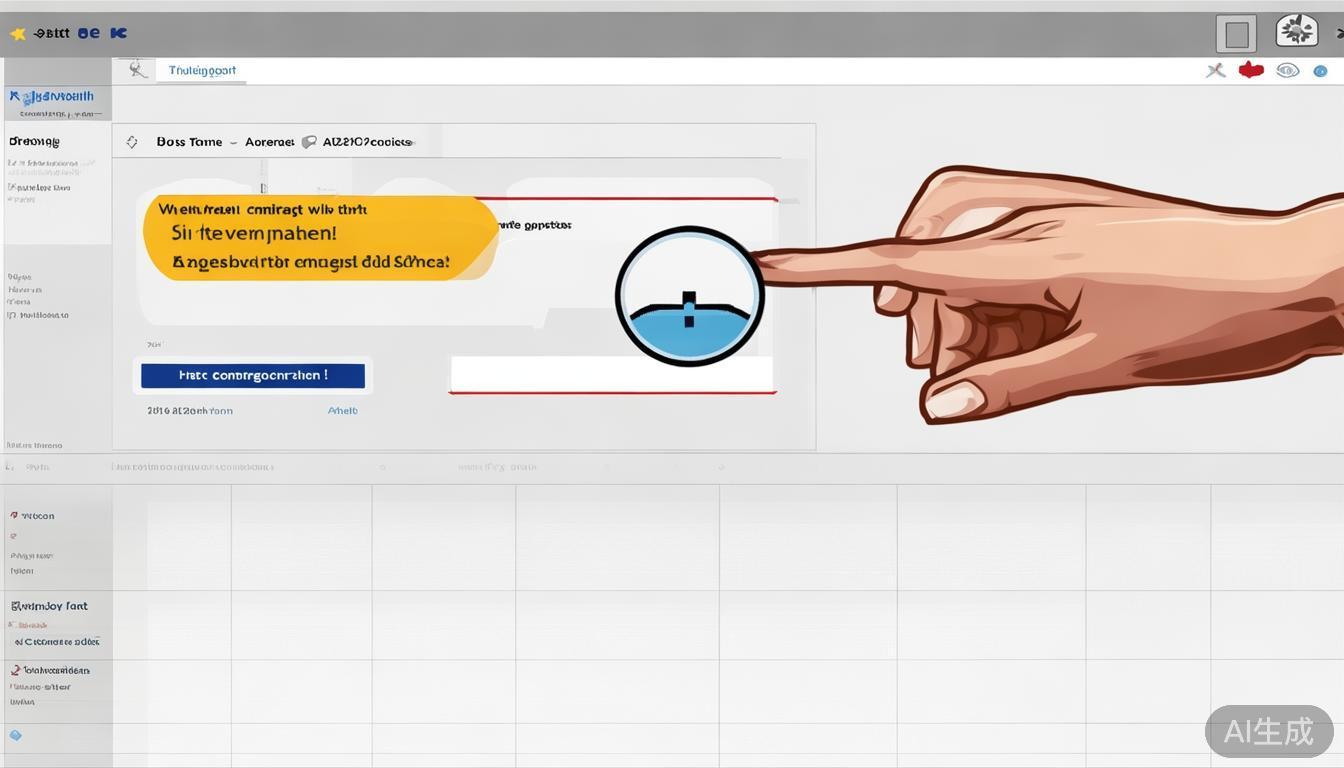The width and height of the screenshot is (1344, 768).
Task: Click the speech bubble icon beside Aoreraet
Action: tap(309, 142)
